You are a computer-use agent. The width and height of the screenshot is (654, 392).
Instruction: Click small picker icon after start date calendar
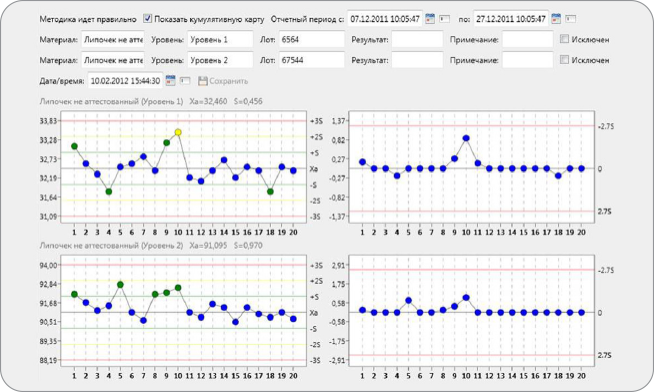(x=444, y=19)
